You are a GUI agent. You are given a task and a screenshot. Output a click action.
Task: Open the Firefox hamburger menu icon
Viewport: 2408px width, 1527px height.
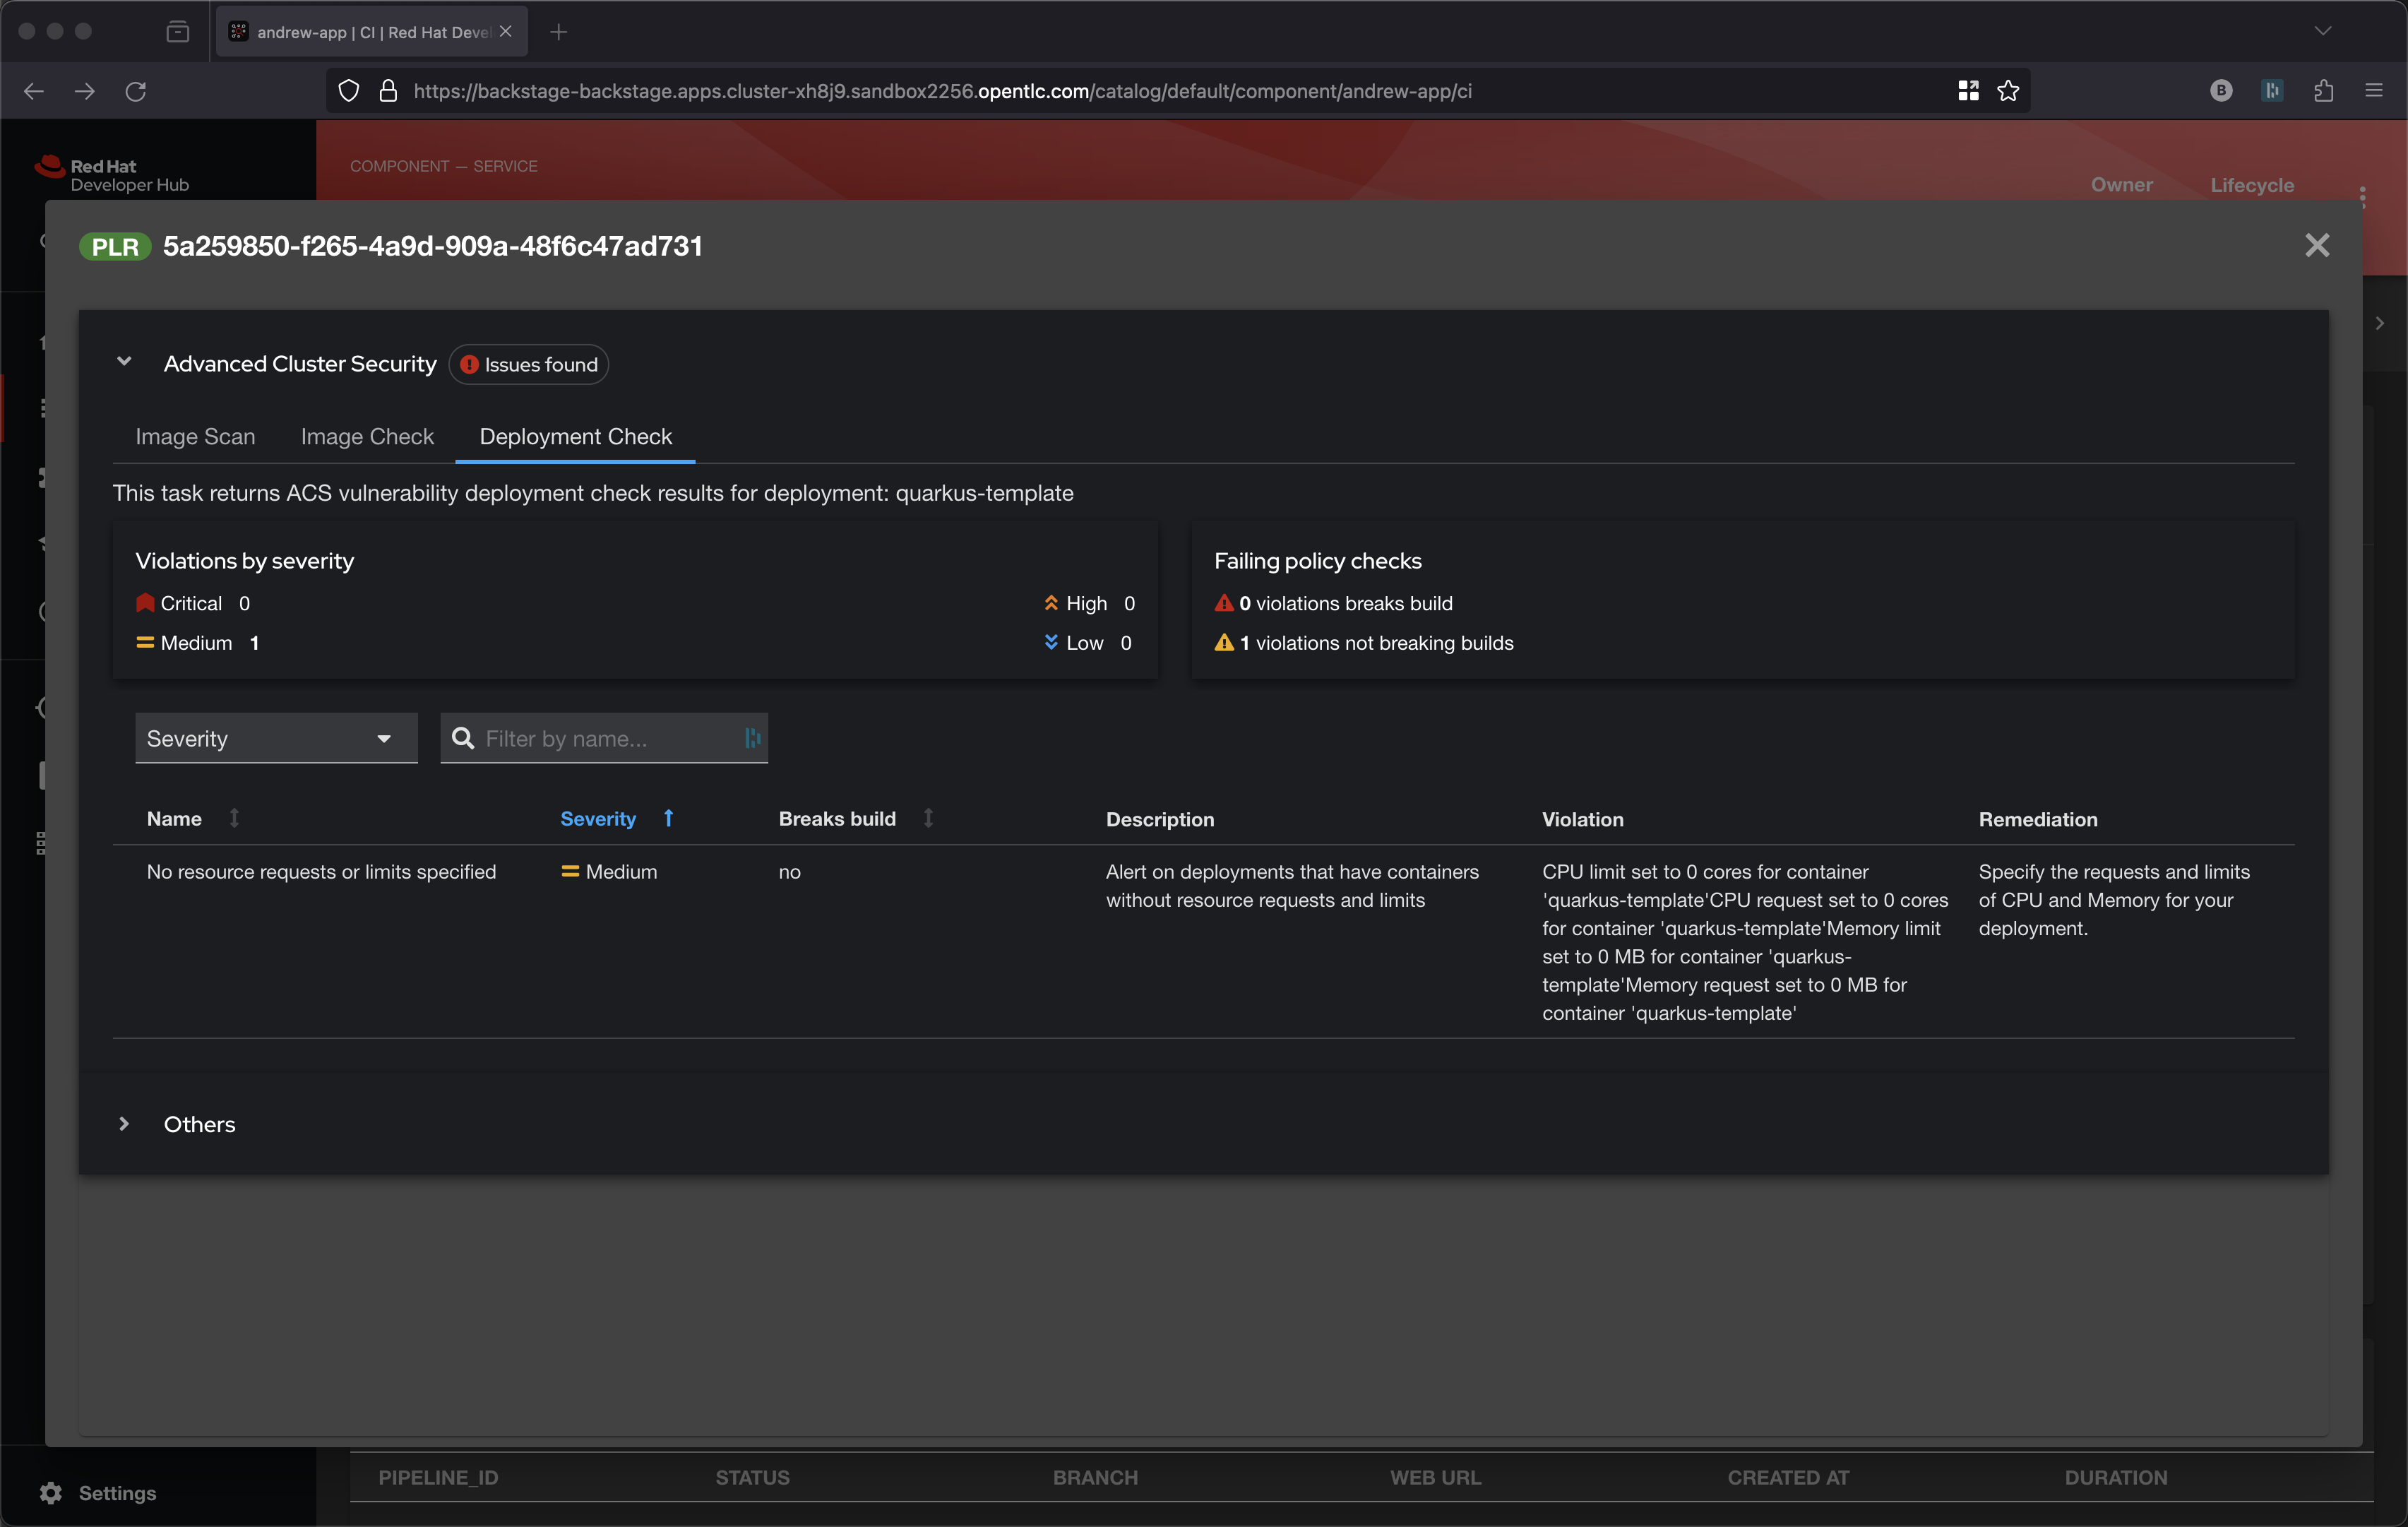[2374, 91]
